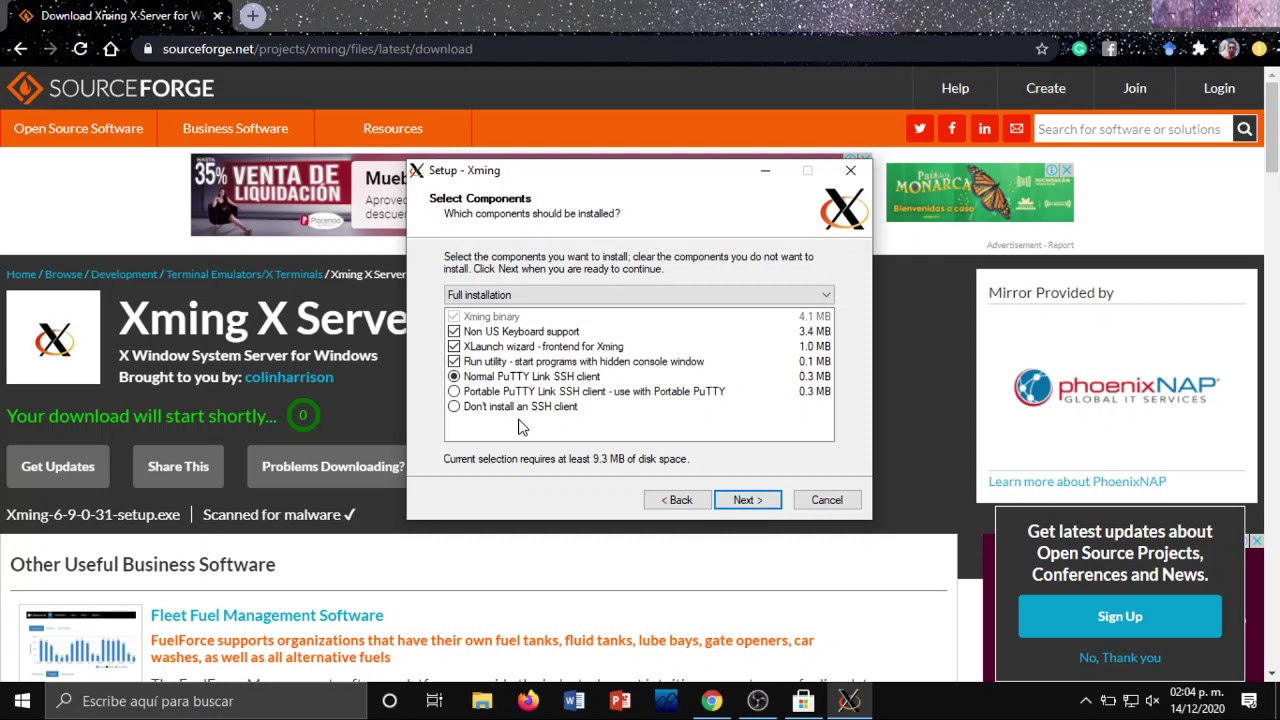Dismiss with No, Thank you

click(1120, 657)
